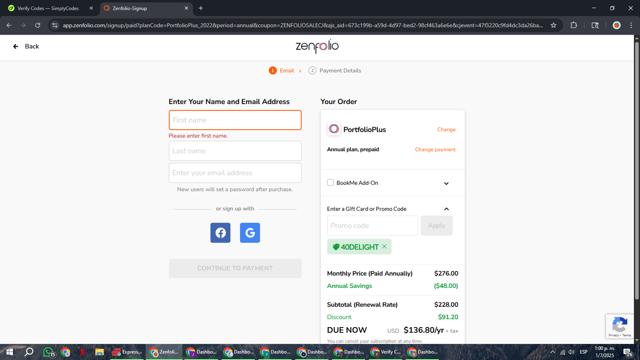Click the $136.80/yr due now amount
Screen dimensions: 640x360
tap(423, 330)
